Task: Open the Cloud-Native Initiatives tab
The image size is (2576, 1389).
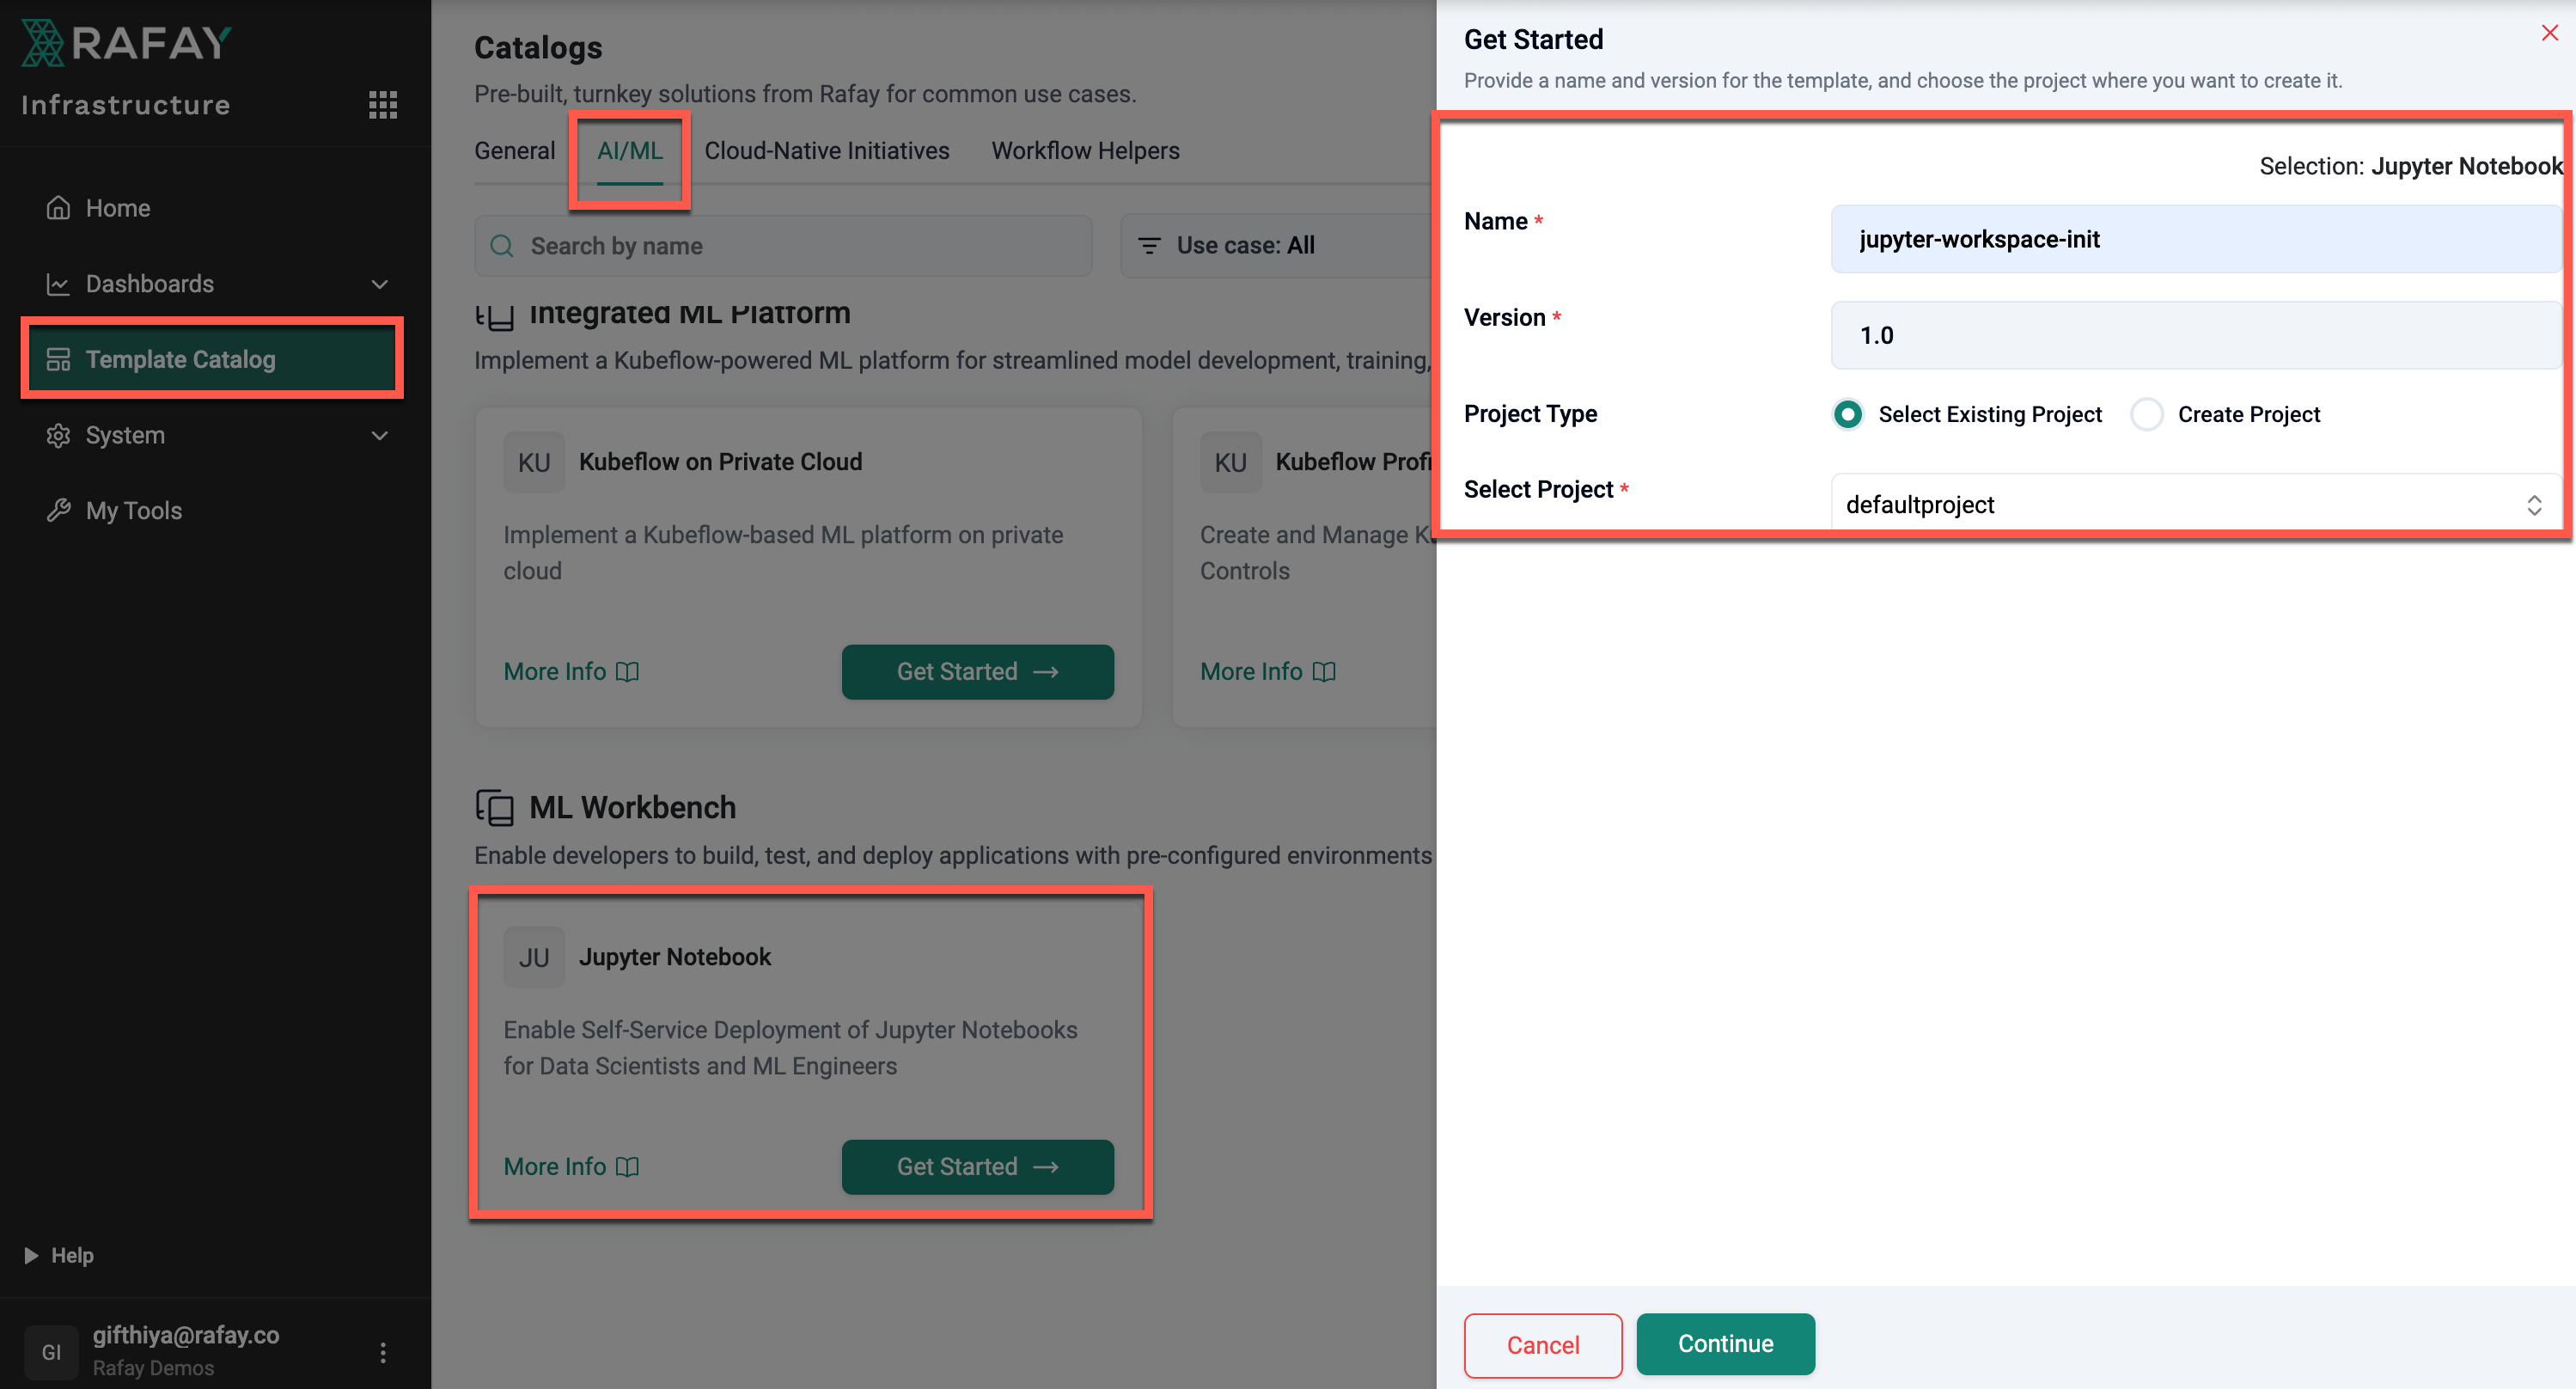Action: (x=826, y=151)
